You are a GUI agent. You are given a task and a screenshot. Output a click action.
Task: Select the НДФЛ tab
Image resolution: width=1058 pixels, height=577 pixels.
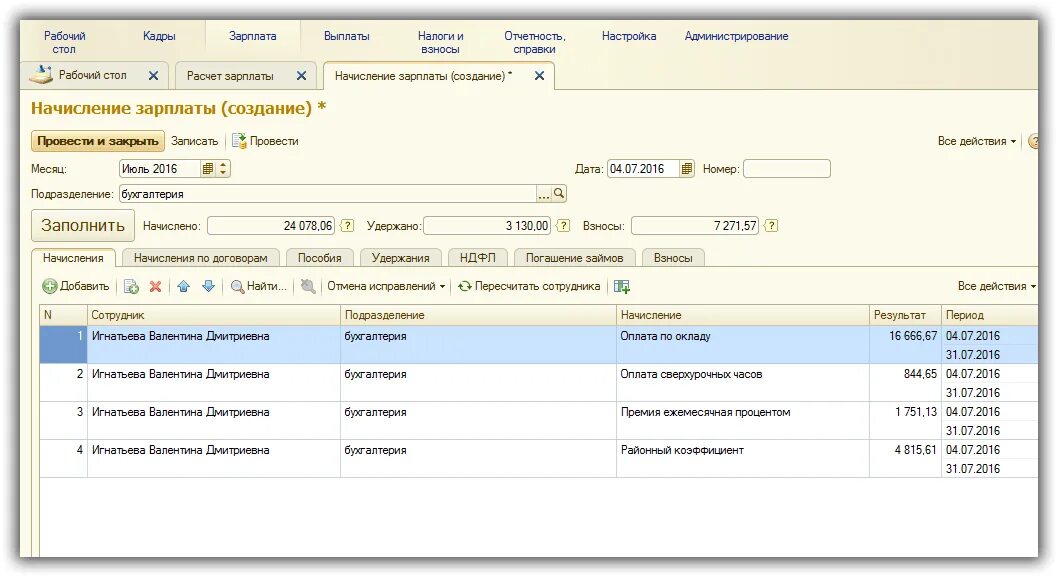(x=477, y=258)
